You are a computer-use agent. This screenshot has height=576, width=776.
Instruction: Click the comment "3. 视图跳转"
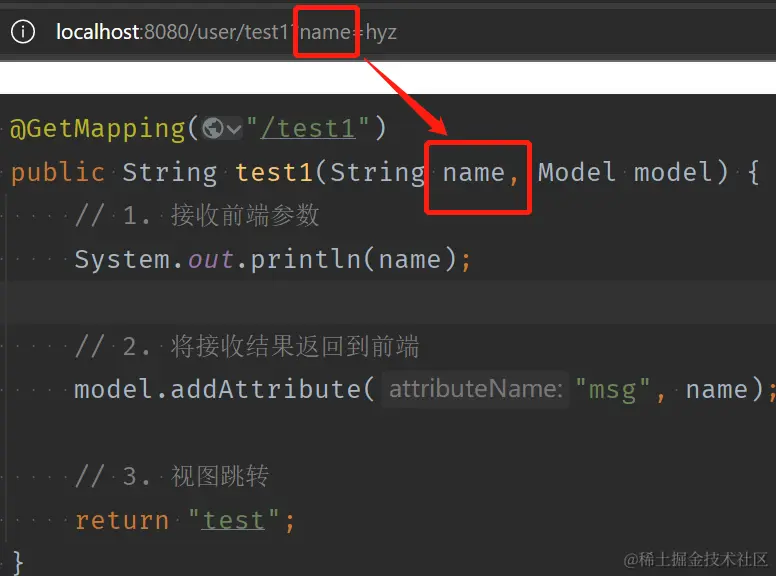click(x=172, y=477)
